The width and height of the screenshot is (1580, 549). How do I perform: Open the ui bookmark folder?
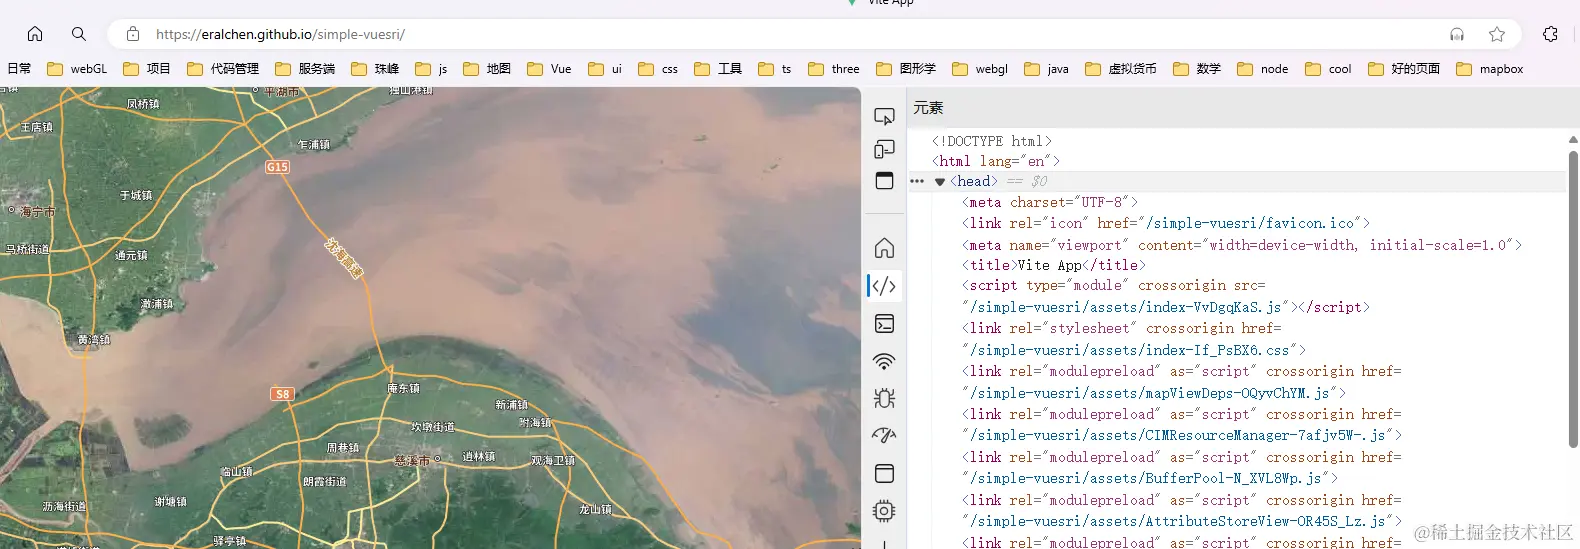(x=605, y=69)
